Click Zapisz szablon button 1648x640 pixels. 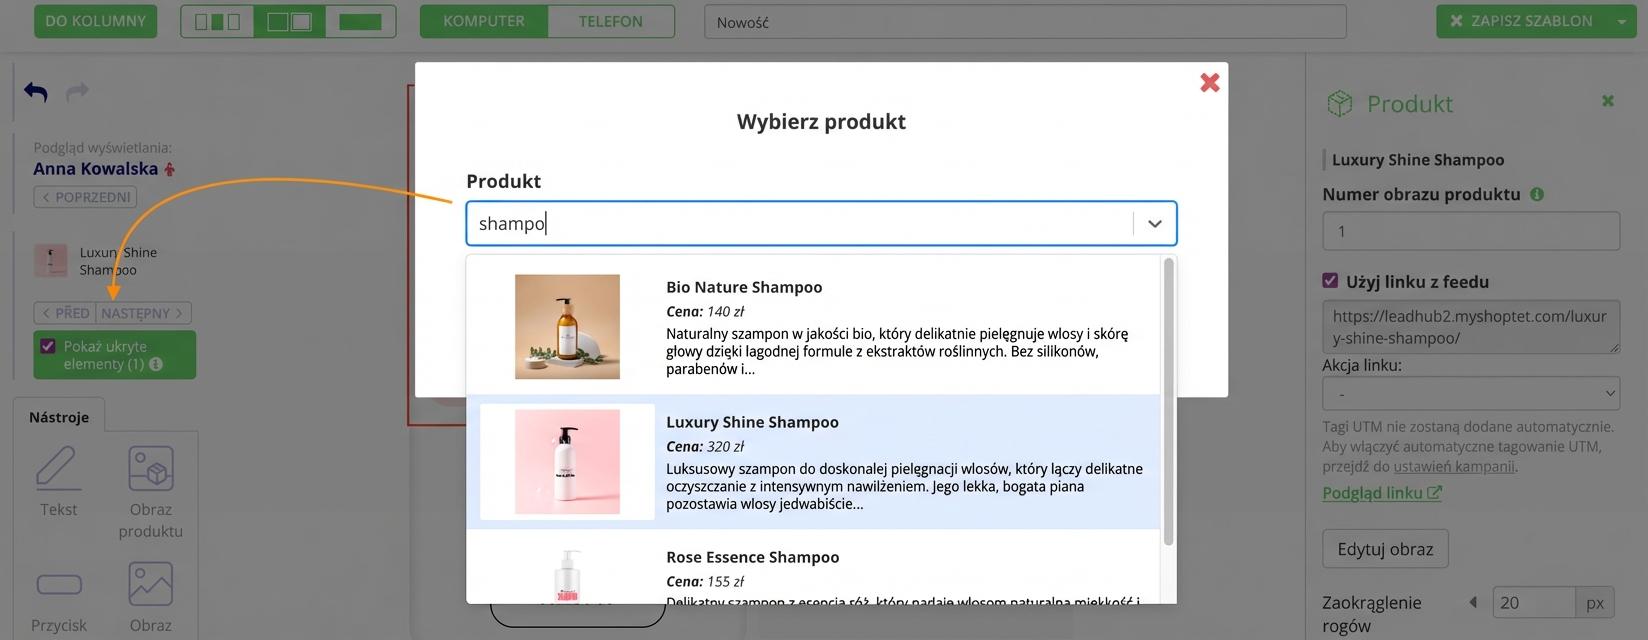pyautogui.click(x=1522, y=21)
